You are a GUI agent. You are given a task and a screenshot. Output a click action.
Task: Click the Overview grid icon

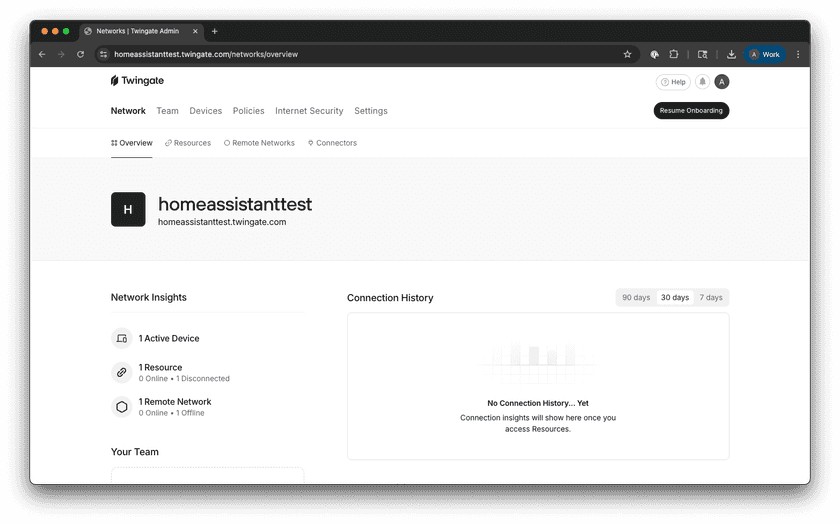point(114,143)
